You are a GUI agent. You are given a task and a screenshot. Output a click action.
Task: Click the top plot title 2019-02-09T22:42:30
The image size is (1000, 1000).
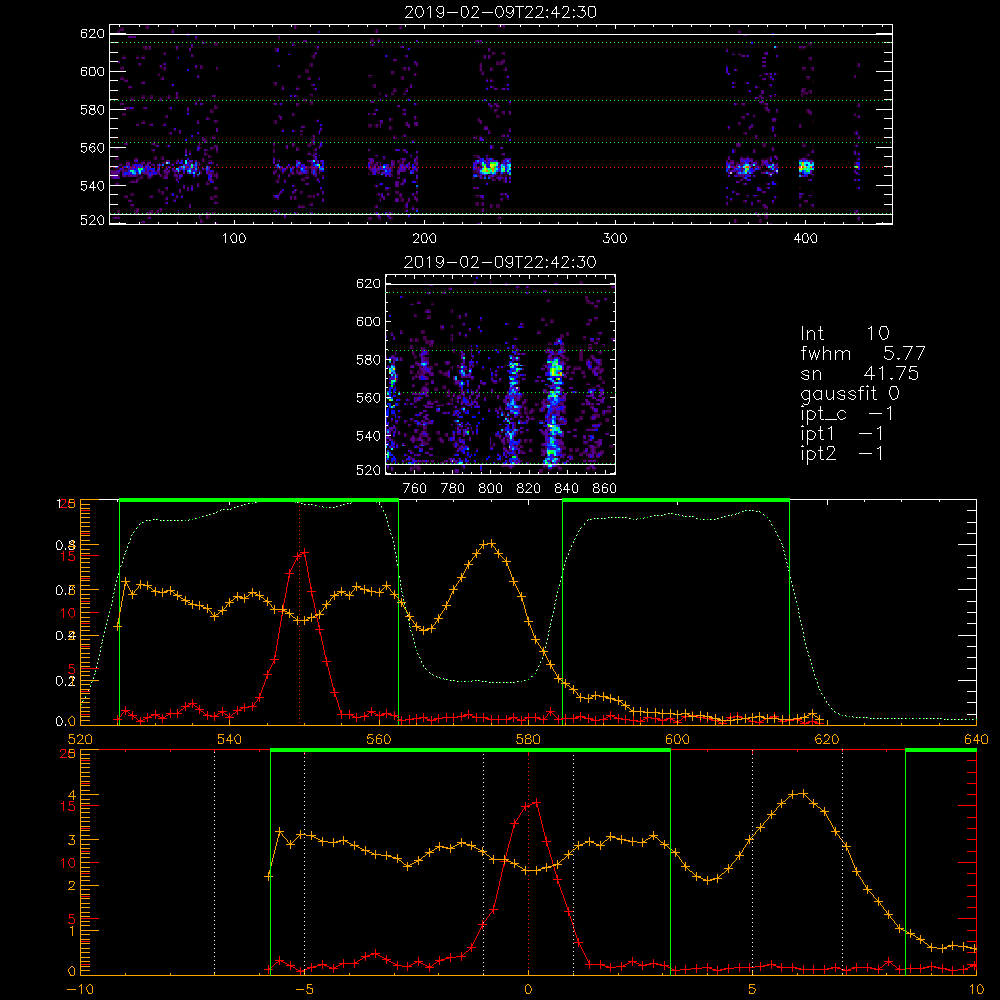click(501, 12)
